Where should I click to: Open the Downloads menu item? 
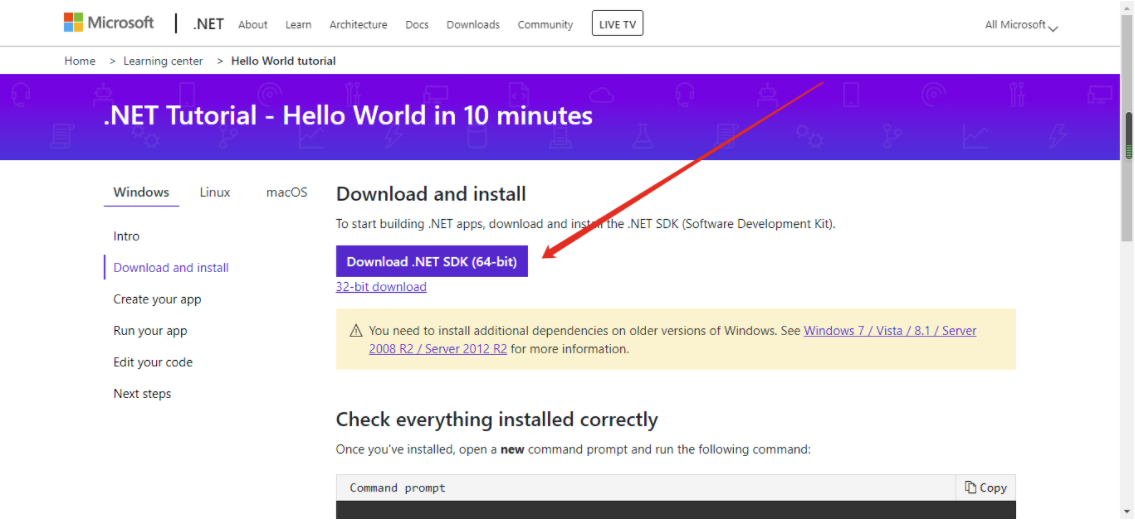click(473, 25)
